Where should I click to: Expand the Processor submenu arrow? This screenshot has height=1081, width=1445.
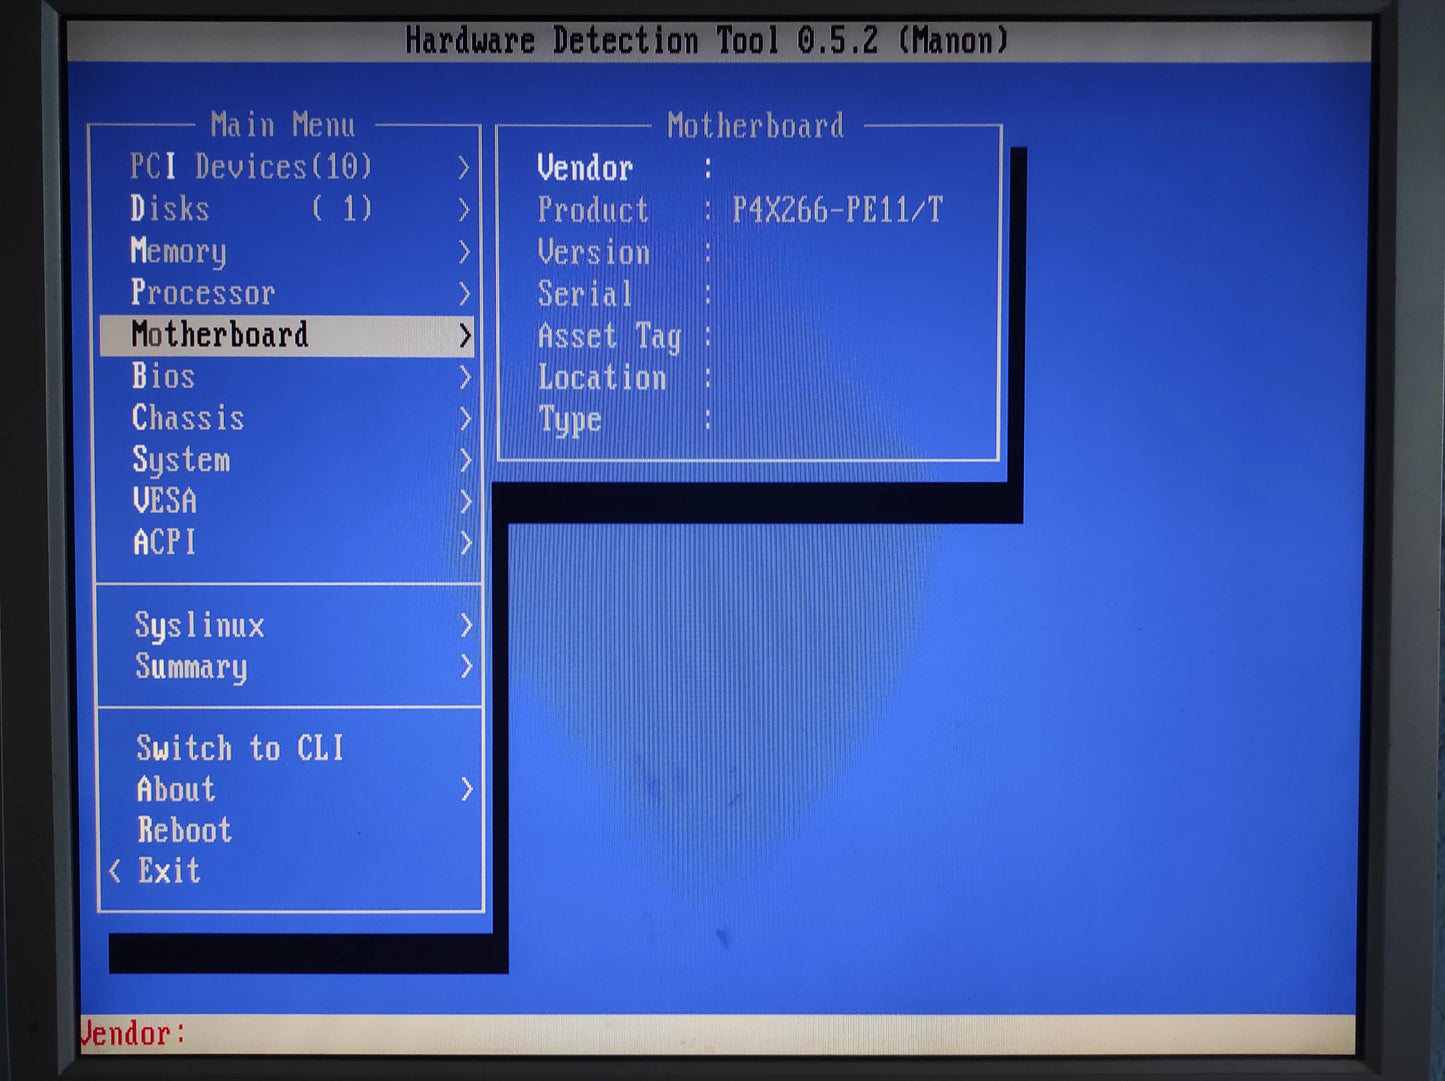[463, 293]
